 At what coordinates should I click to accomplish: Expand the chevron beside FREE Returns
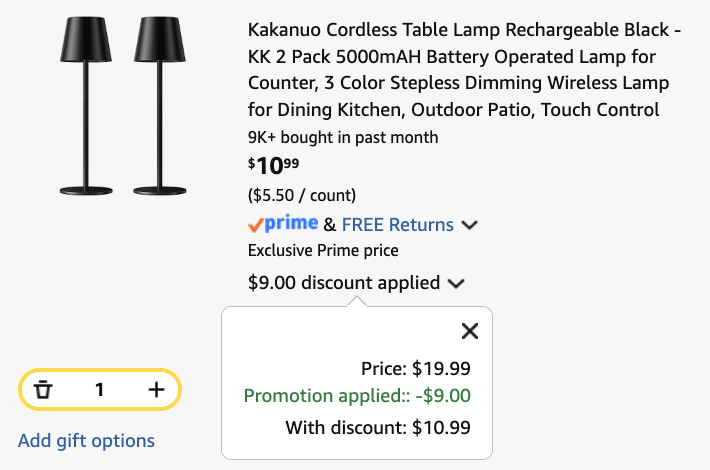tap(469, 225)
